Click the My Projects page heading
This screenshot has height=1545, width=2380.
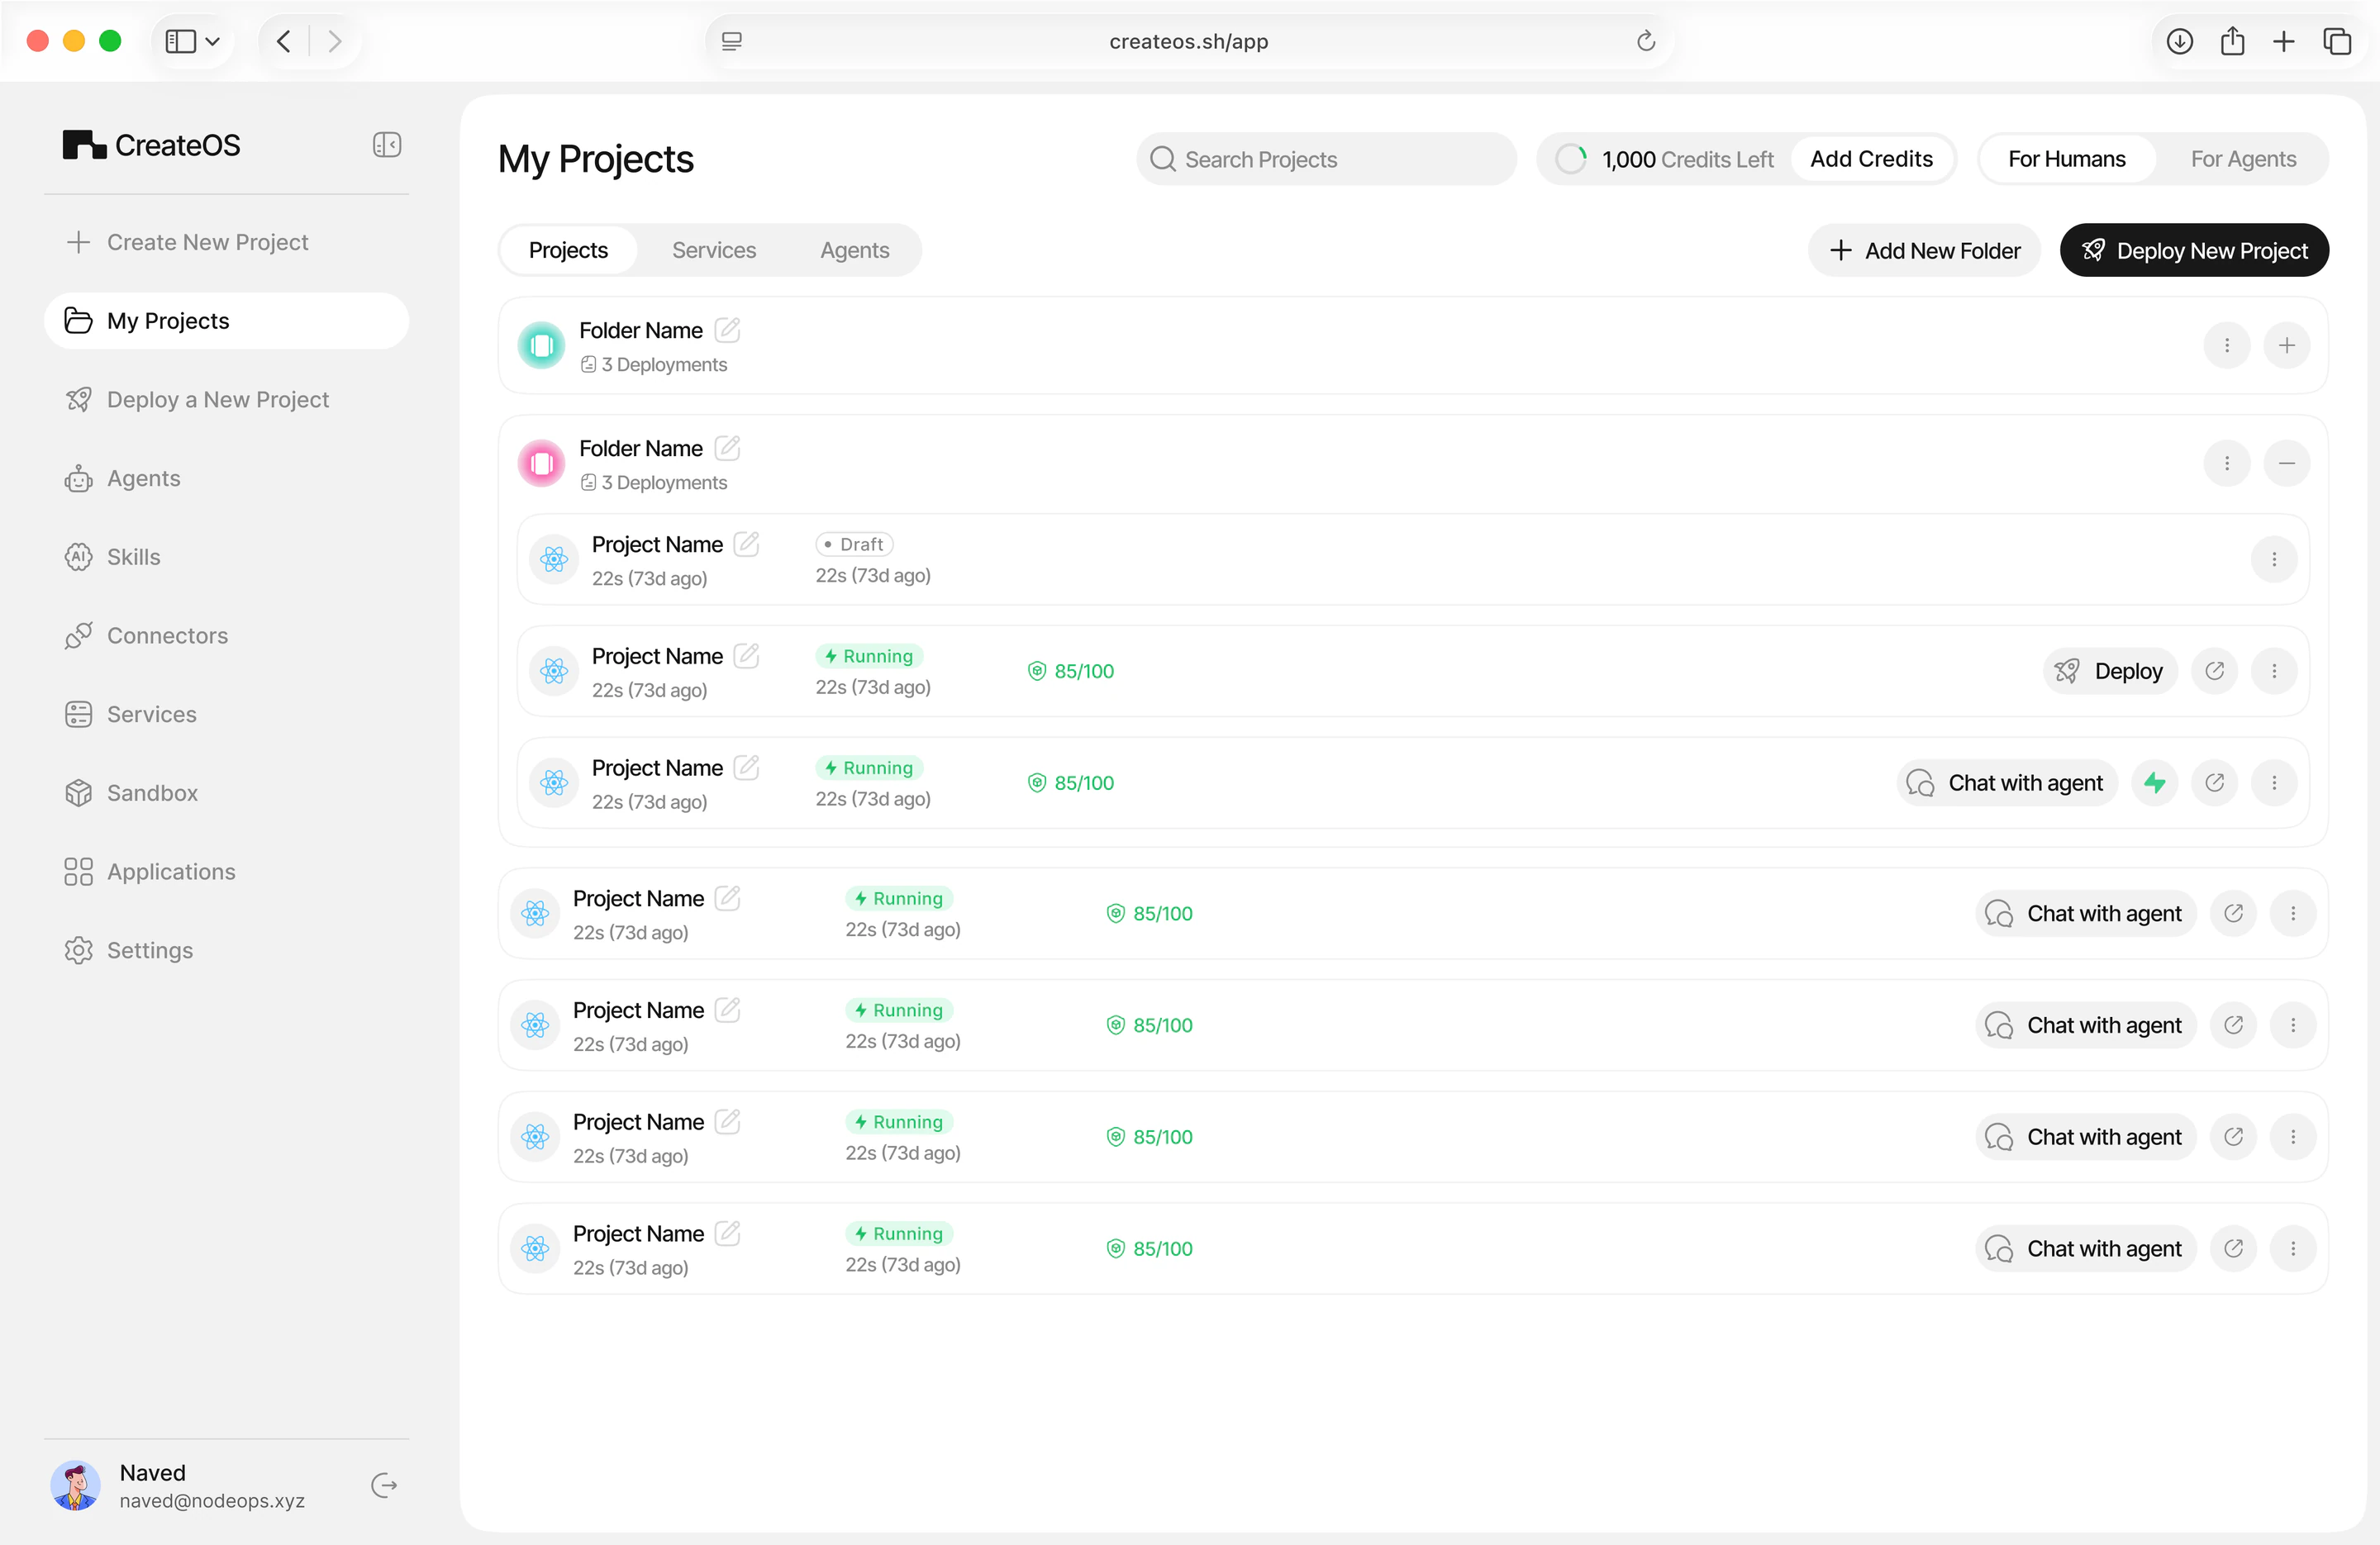(596, 159)
